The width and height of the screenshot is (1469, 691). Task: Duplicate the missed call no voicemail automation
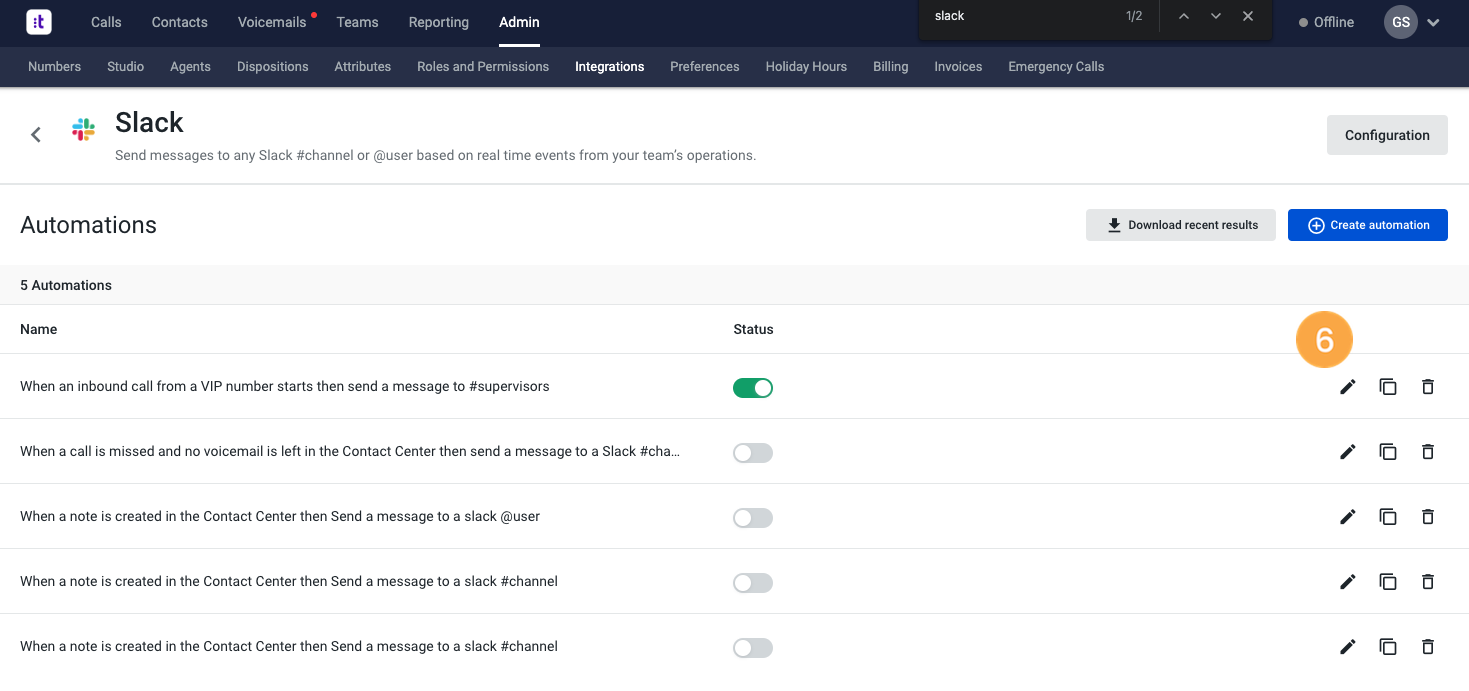[x=1388, y=452]
